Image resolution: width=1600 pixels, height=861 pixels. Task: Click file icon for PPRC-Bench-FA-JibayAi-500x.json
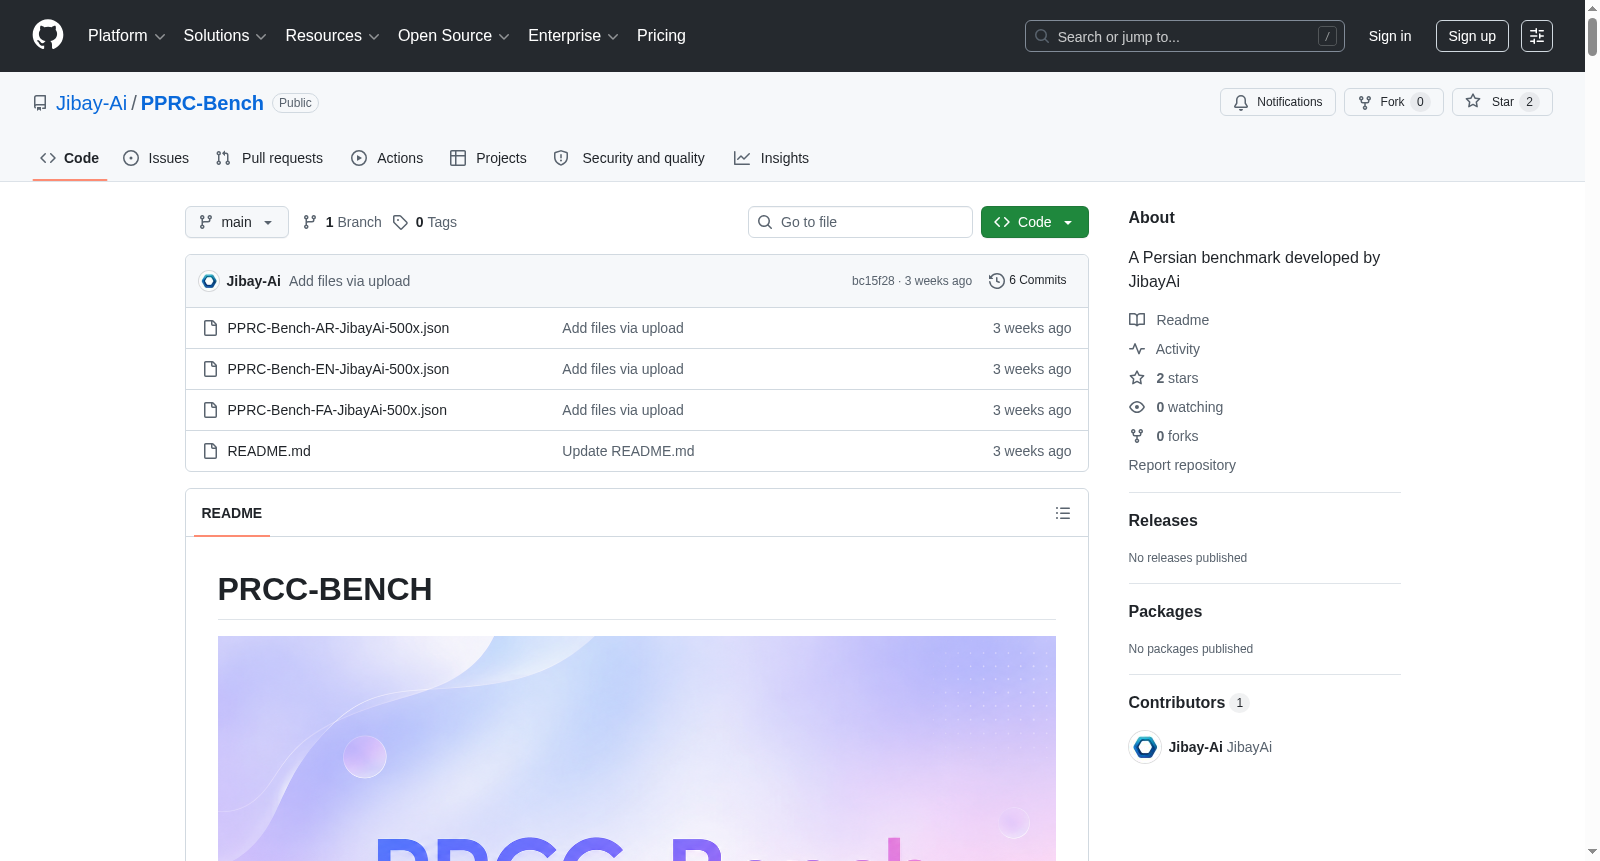point(210,410)
